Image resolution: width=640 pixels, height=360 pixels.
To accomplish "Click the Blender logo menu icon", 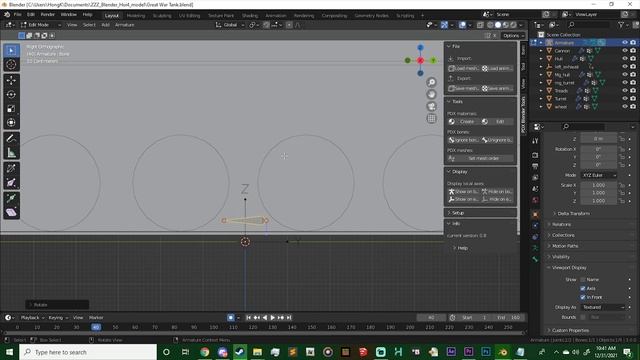I will (x=7, y=15).
